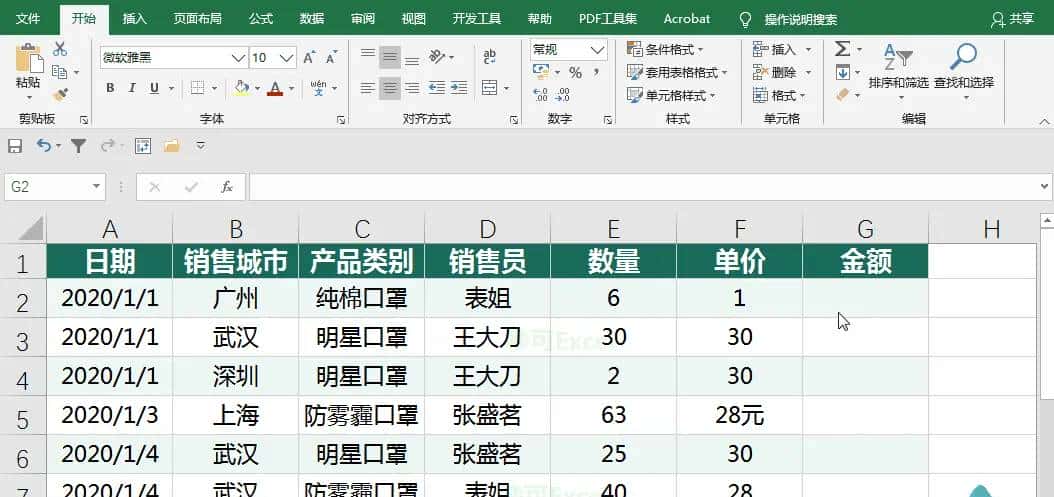
Task: Click the select-all corner triangle
Action: pyautogui.click(x=30, y=228)
